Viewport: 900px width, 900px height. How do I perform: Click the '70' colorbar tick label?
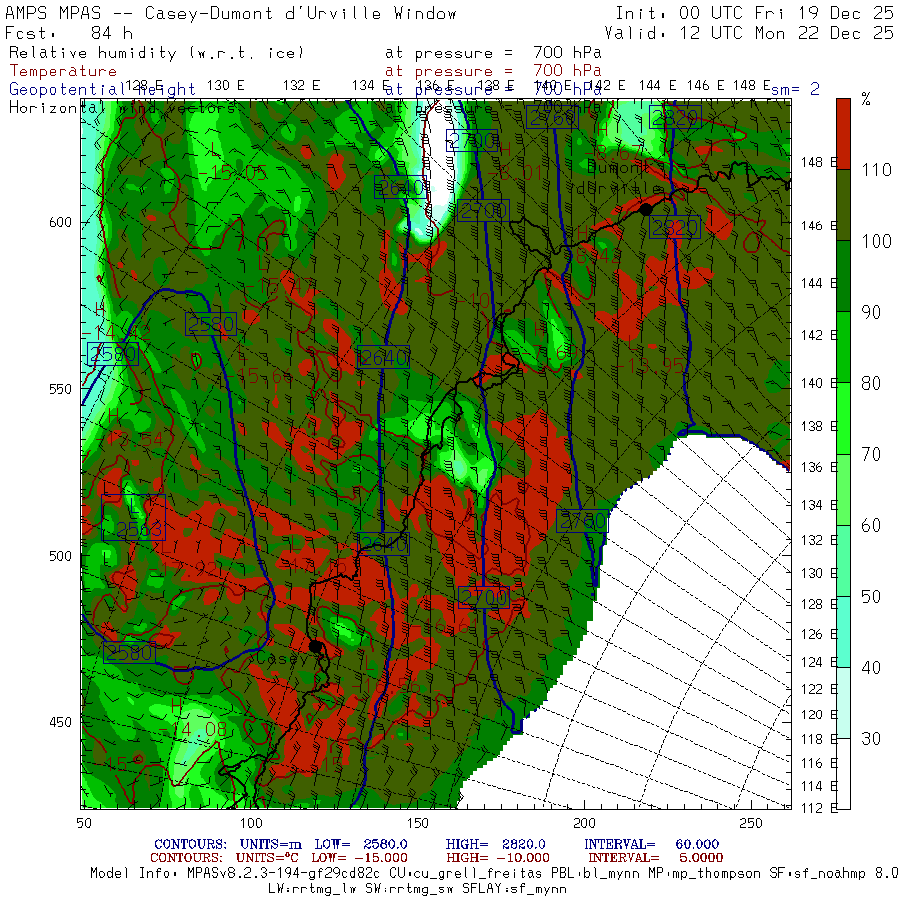pyautogui.click(x=871, y=455)
